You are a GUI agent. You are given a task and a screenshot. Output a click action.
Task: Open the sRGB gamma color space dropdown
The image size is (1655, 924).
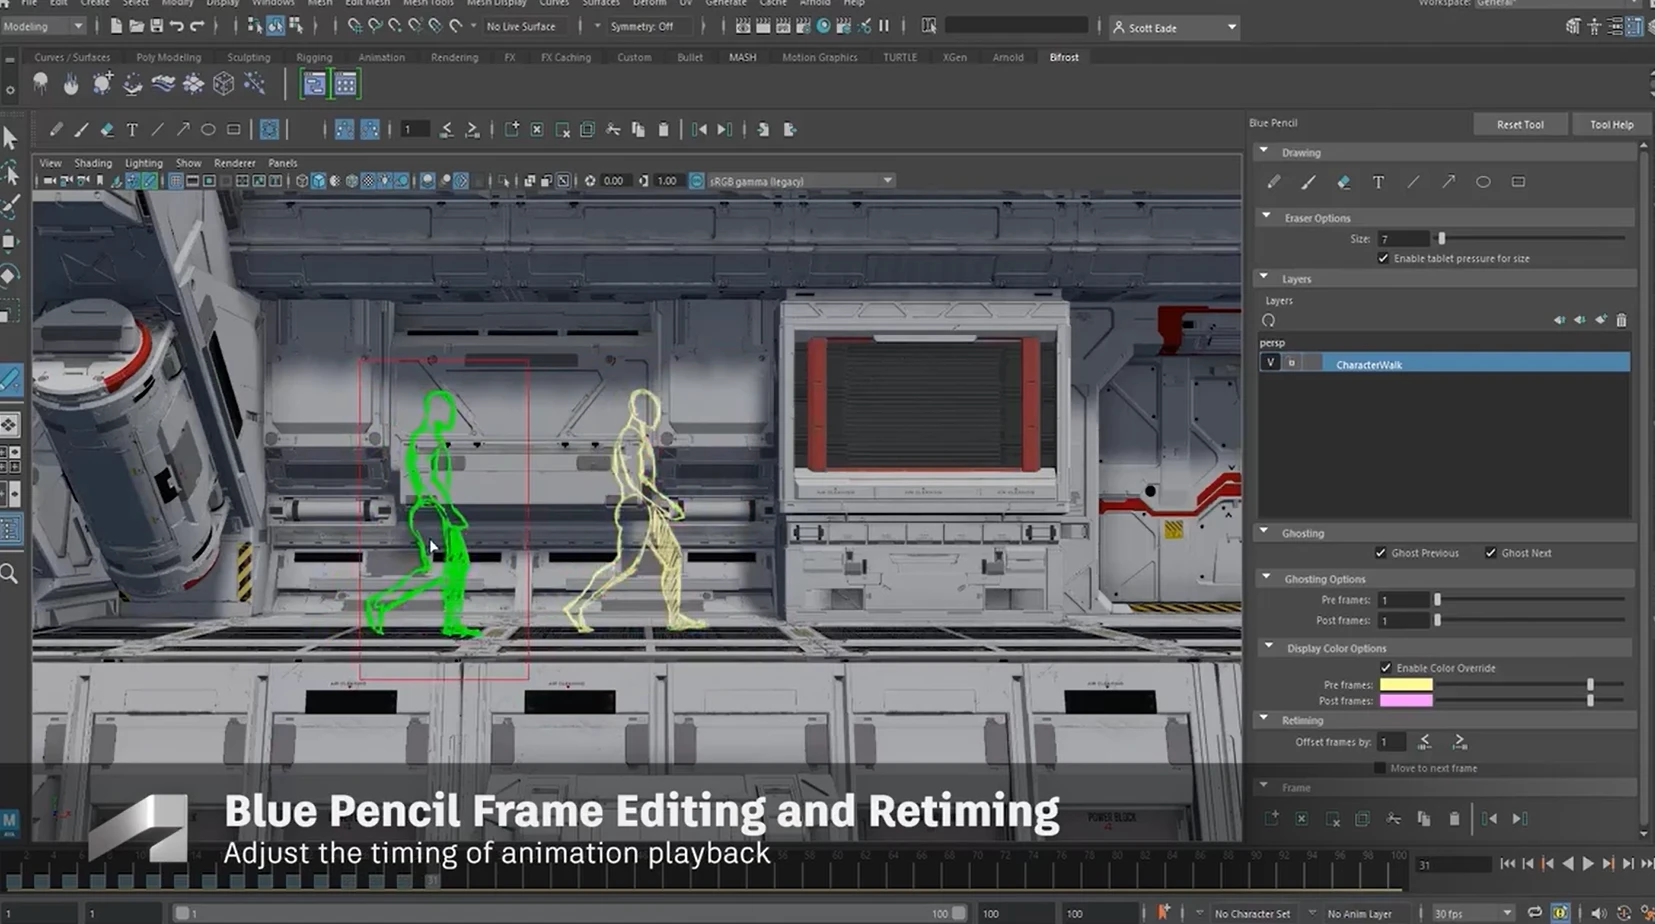coord(886,181)
